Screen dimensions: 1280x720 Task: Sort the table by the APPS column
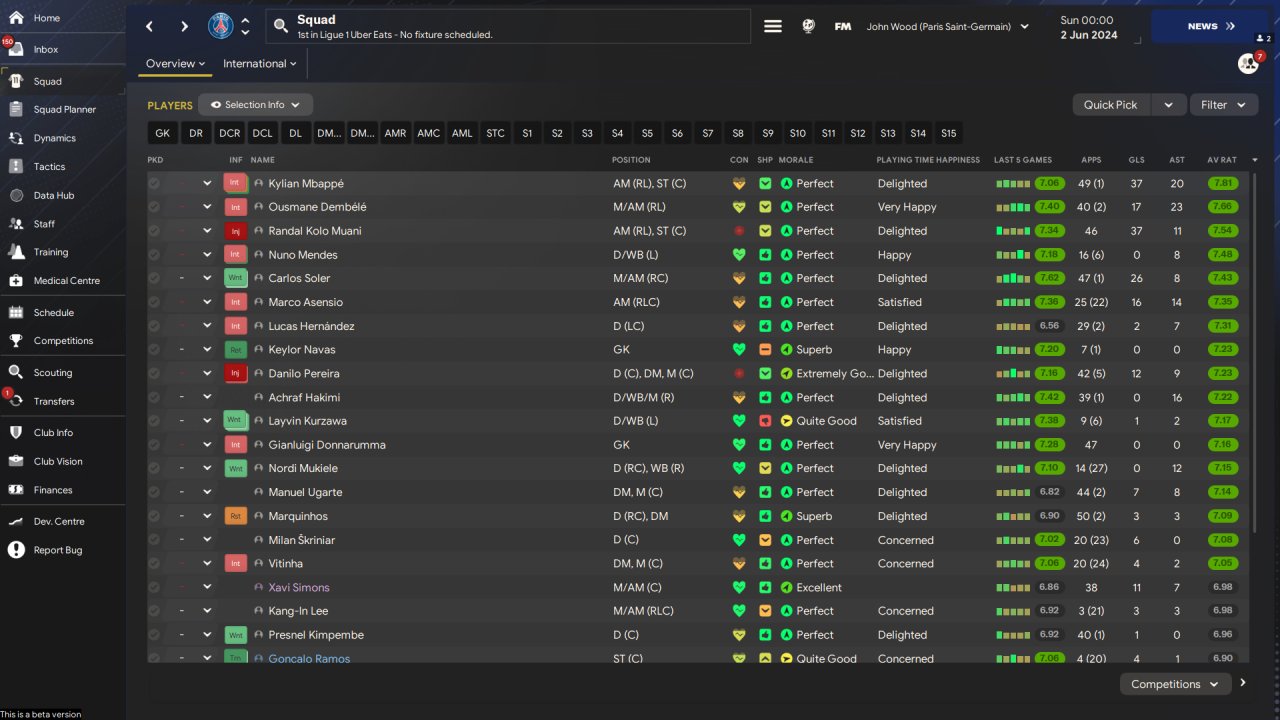[1091, 160]
